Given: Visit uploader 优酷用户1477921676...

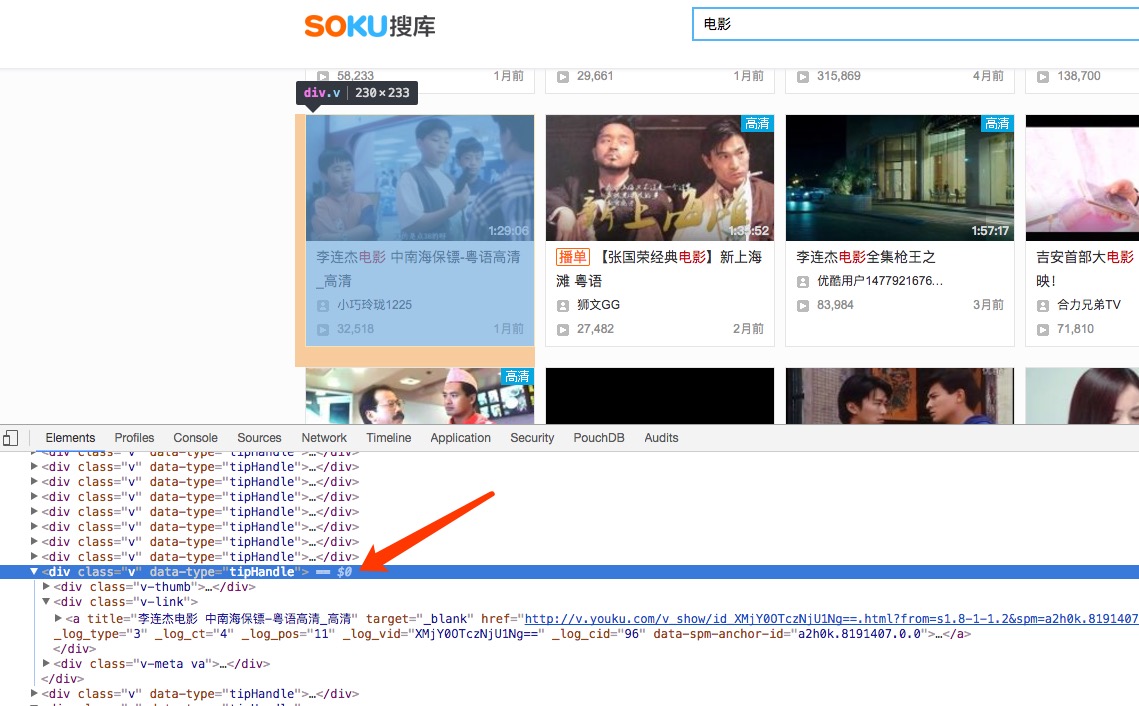Looking at the screenshot, I should click(x=880, y=281).
